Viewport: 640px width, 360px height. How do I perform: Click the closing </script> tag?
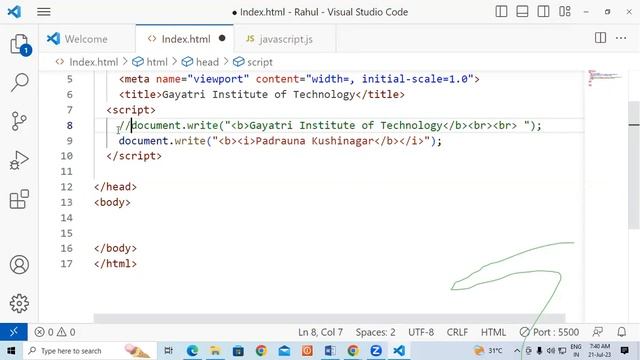[x=134, y=156]
